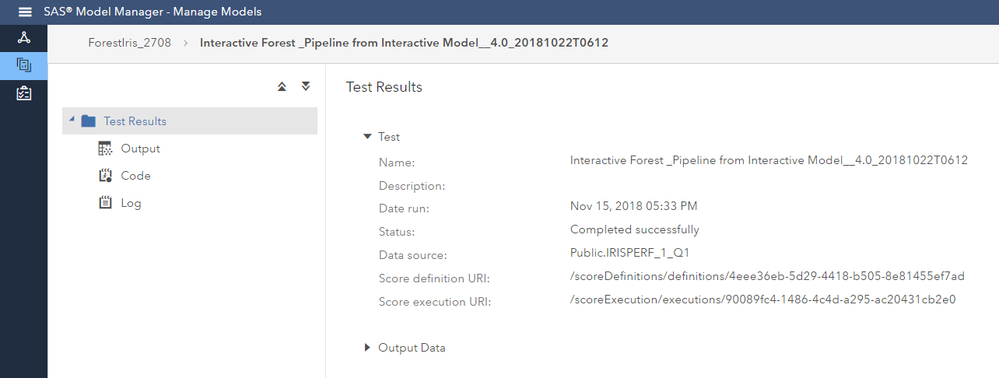Select the Manage Models sidebar icon

pos(24,65)
